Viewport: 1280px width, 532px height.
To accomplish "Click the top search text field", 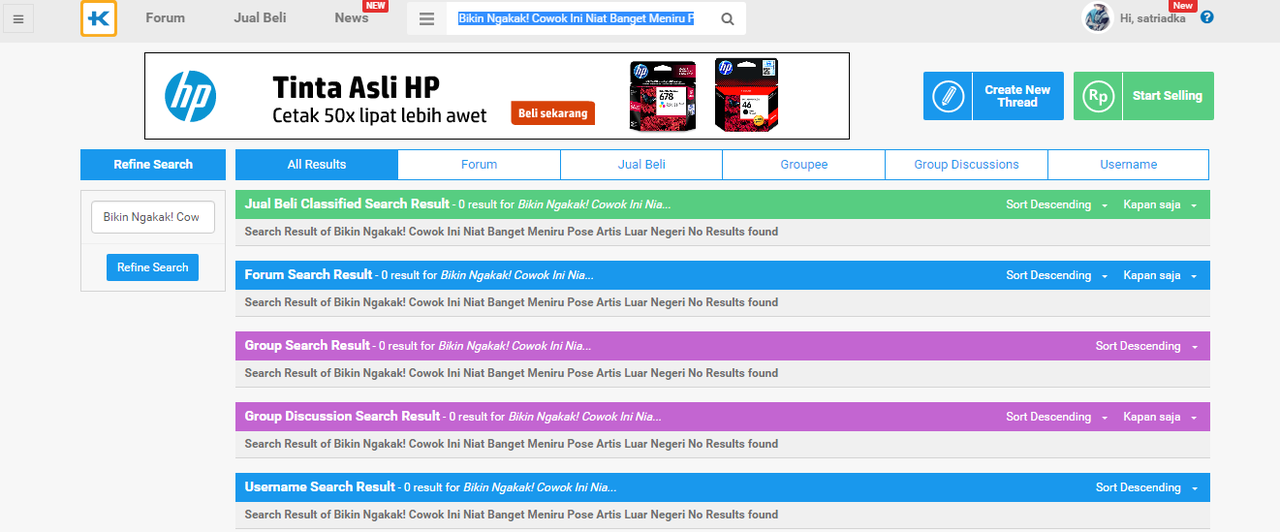I will pos(576,19).
